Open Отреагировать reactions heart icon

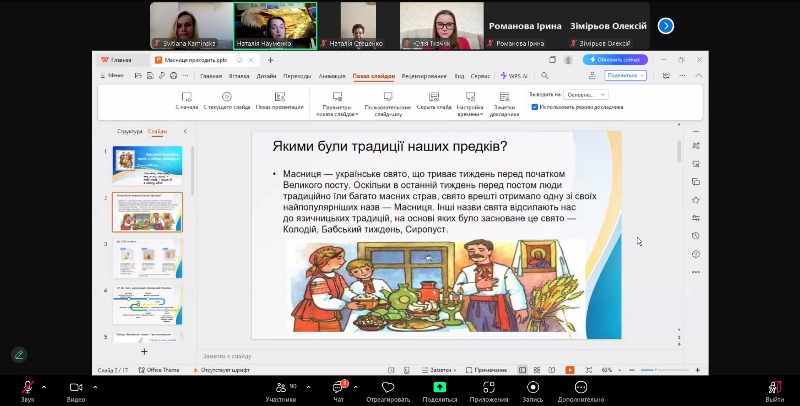pyautogui.click(x=388, y=387)
